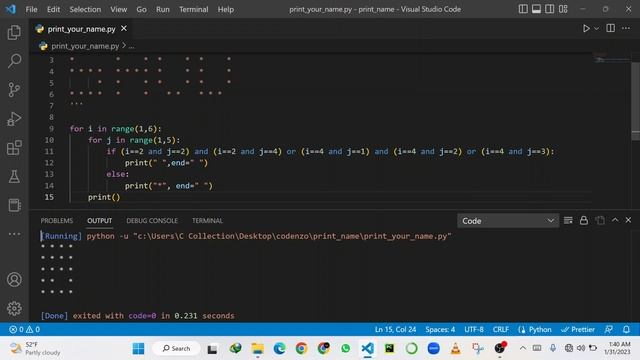Maximize the panel with the chevron
Screen dimensions: 640x360
click(615, 220)
